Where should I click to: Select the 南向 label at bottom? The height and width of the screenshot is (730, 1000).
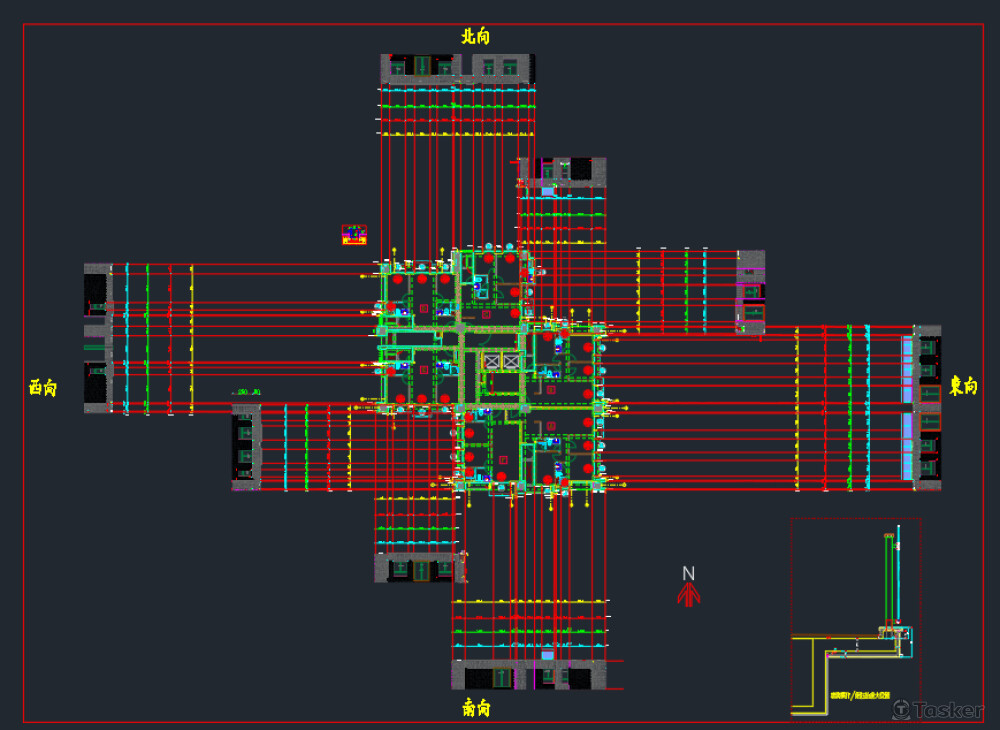476,708
